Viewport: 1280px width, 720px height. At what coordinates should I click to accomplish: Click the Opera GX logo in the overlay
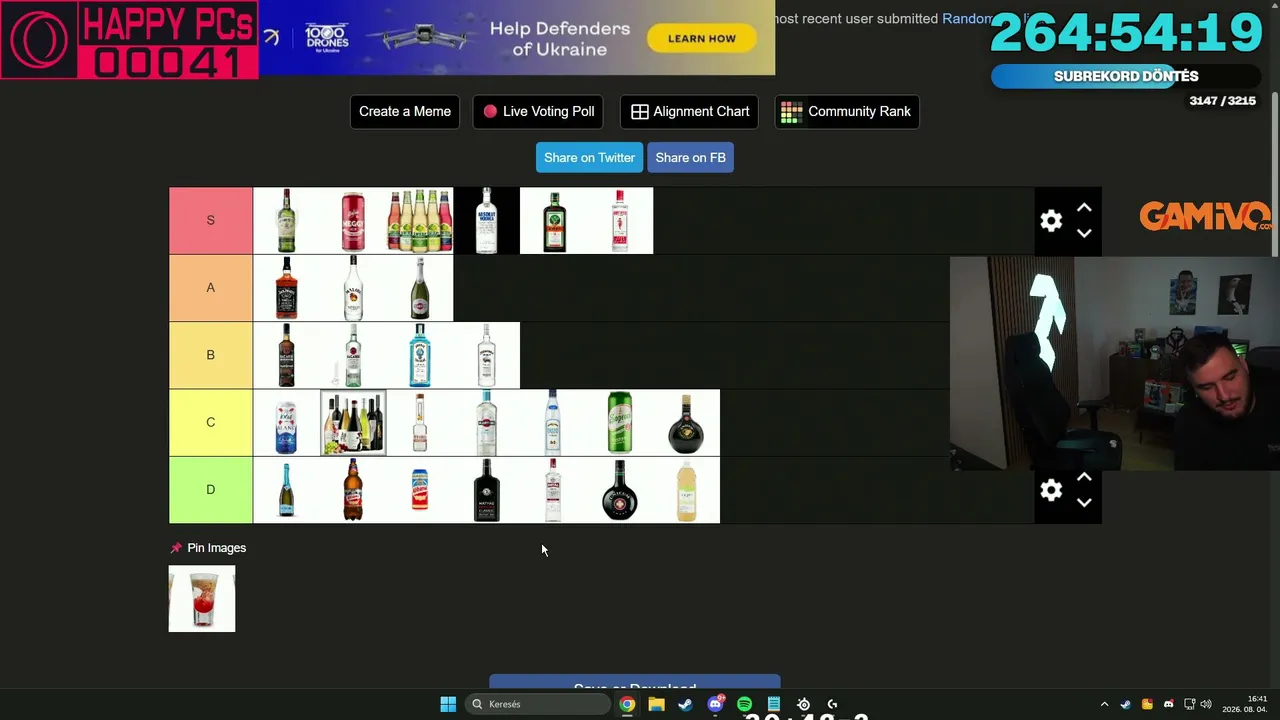pyautogui.click(x=39, y=40)
